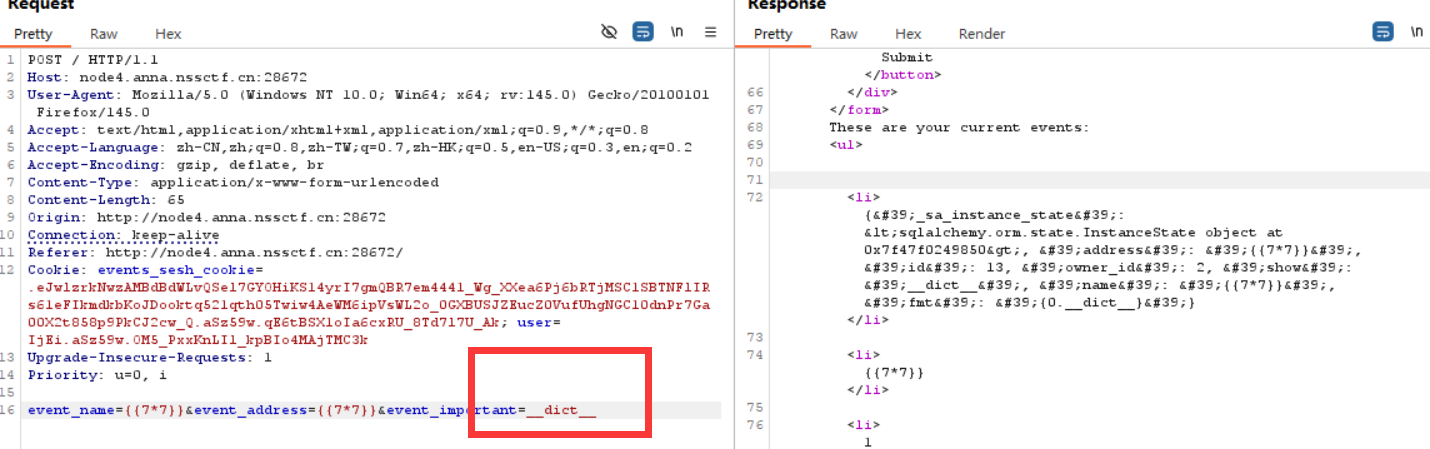Switch to the Hex tab in Request pane

tap(168, 34)
